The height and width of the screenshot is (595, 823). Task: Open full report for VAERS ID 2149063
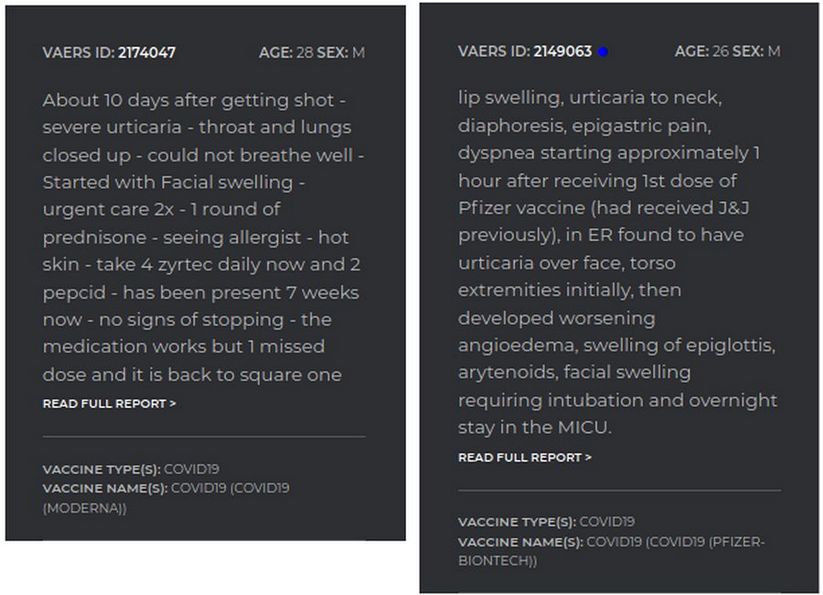click(x=525, y=458)
